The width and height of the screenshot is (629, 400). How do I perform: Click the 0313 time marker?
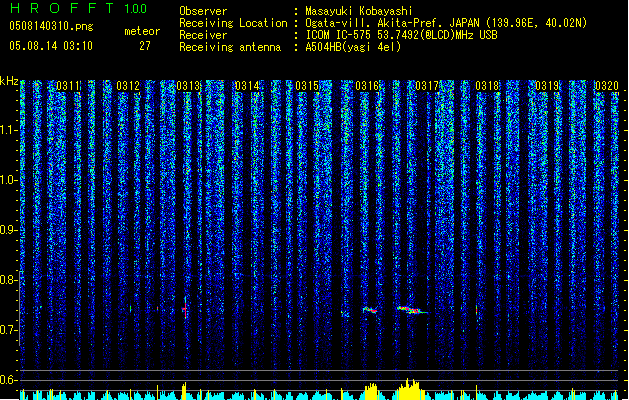(188, 85)
